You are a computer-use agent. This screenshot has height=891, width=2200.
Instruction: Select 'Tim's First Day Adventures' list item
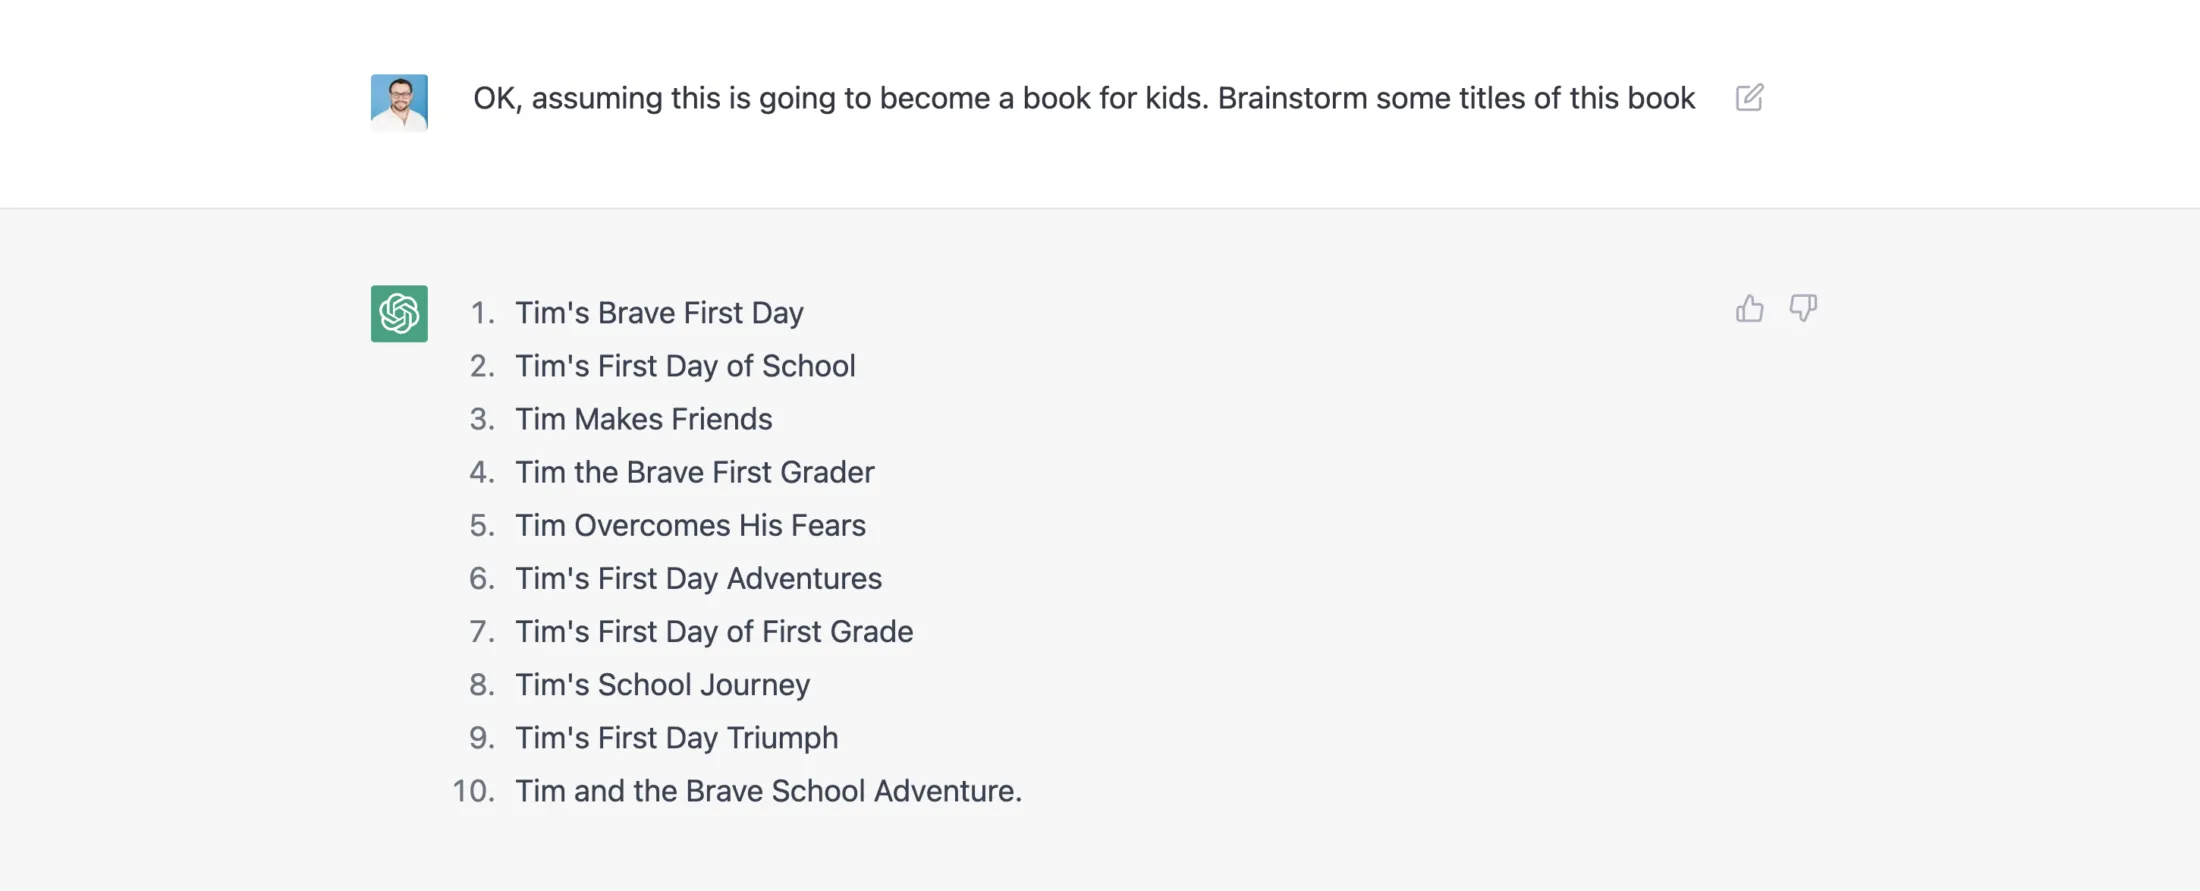(698, 578)
